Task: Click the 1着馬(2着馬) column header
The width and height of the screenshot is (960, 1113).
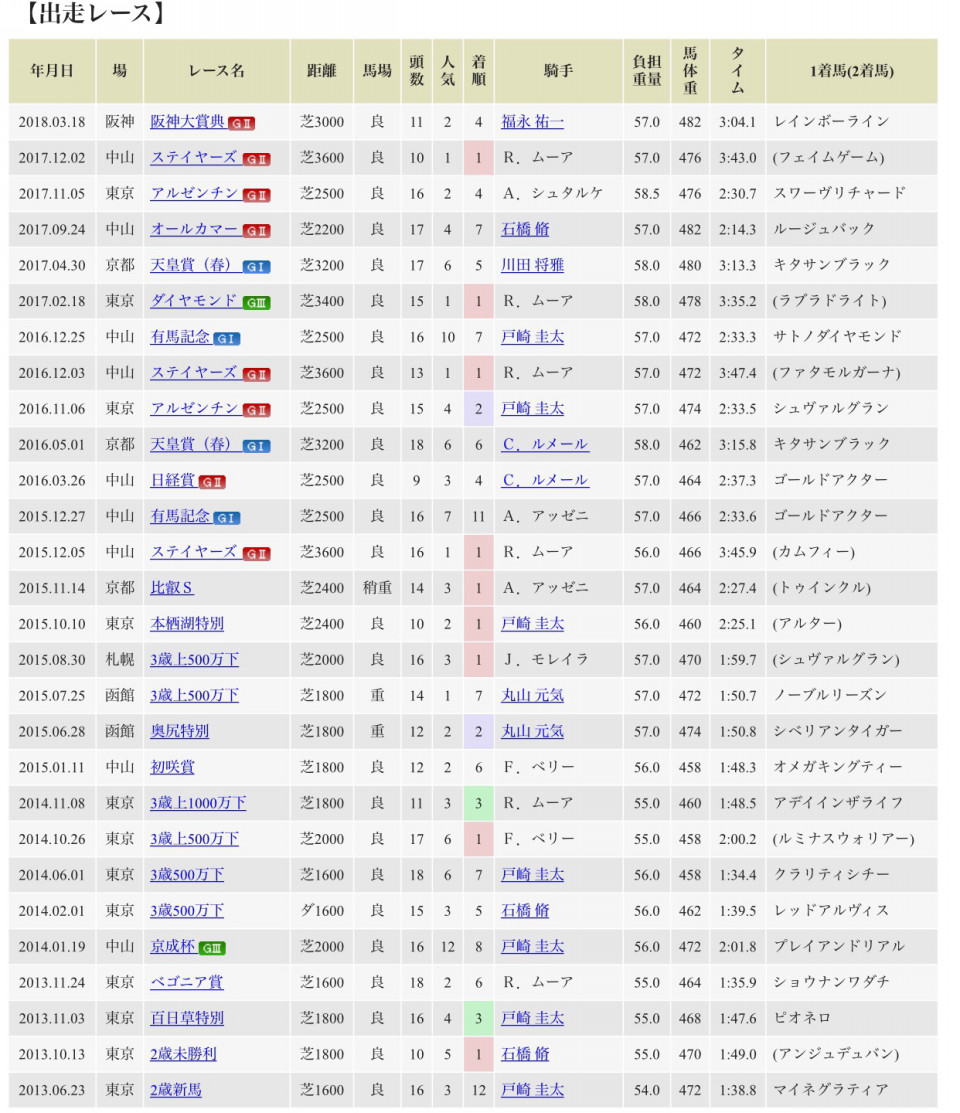Action: [851, 71]
